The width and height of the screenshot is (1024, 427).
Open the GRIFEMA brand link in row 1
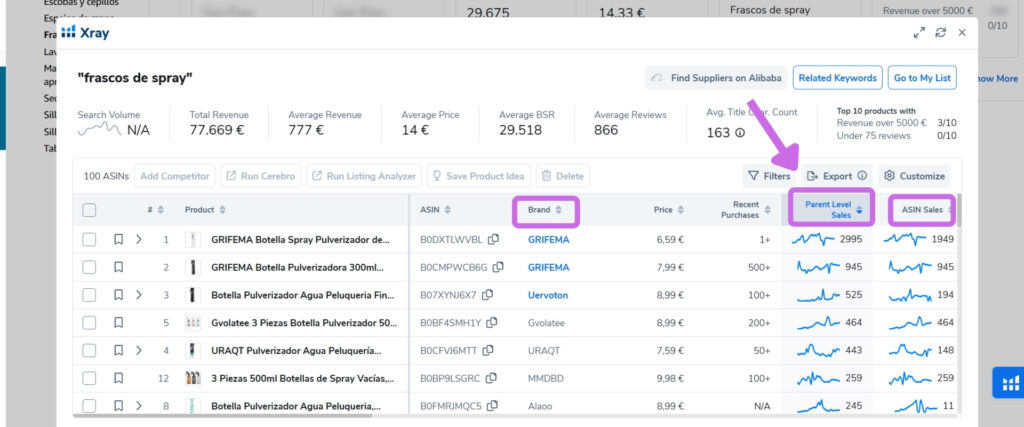[x=549, y=240]
